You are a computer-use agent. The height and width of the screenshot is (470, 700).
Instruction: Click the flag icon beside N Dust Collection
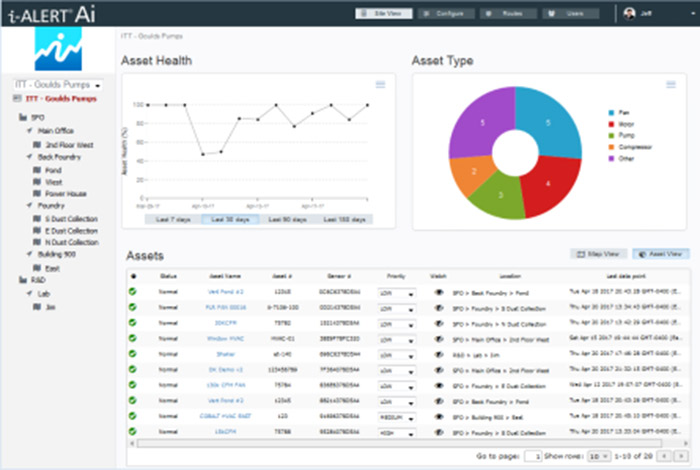click(38, 242)
